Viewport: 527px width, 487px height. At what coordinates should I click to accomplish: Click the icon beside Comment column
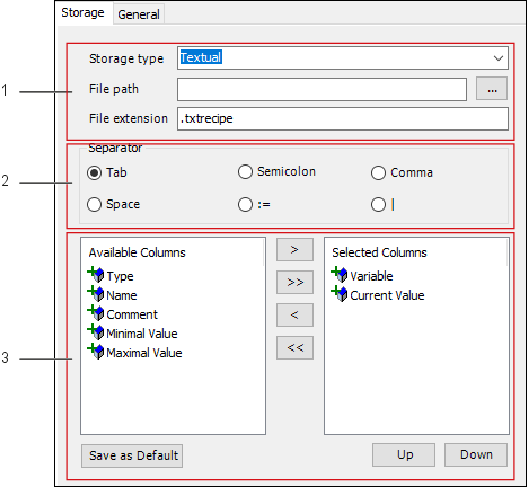click(x=96, y=313)
